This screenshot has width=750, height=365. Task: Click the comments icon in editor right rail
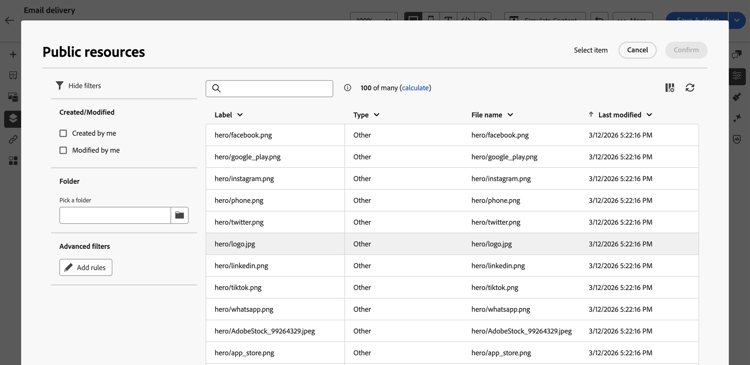pyautogui.click(x=737, y=55)
